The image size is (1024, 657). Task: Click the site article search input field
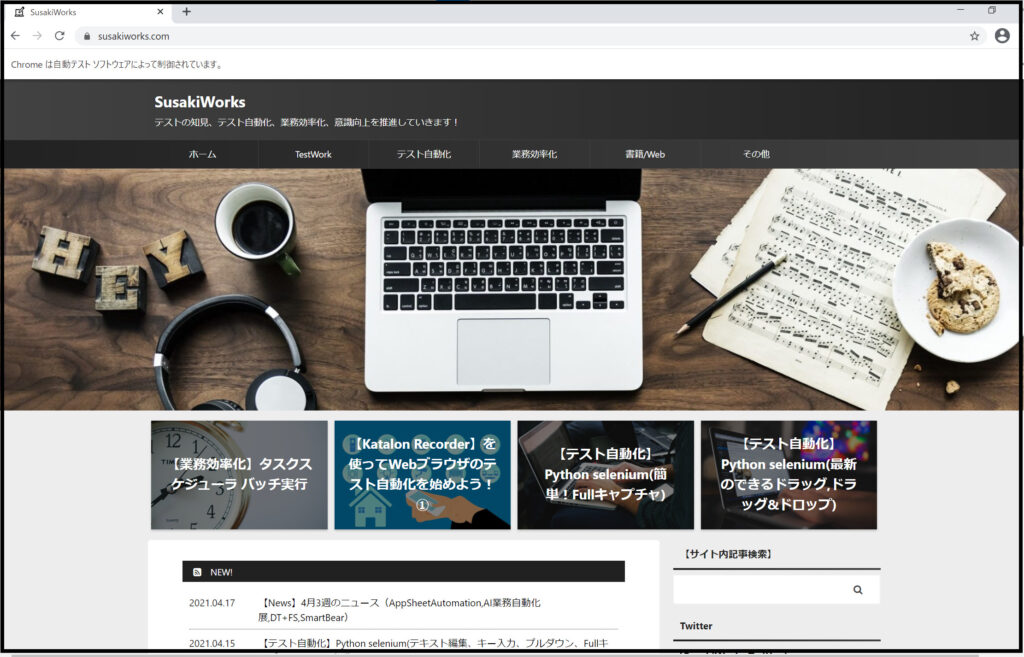click(x=763, y=590)
